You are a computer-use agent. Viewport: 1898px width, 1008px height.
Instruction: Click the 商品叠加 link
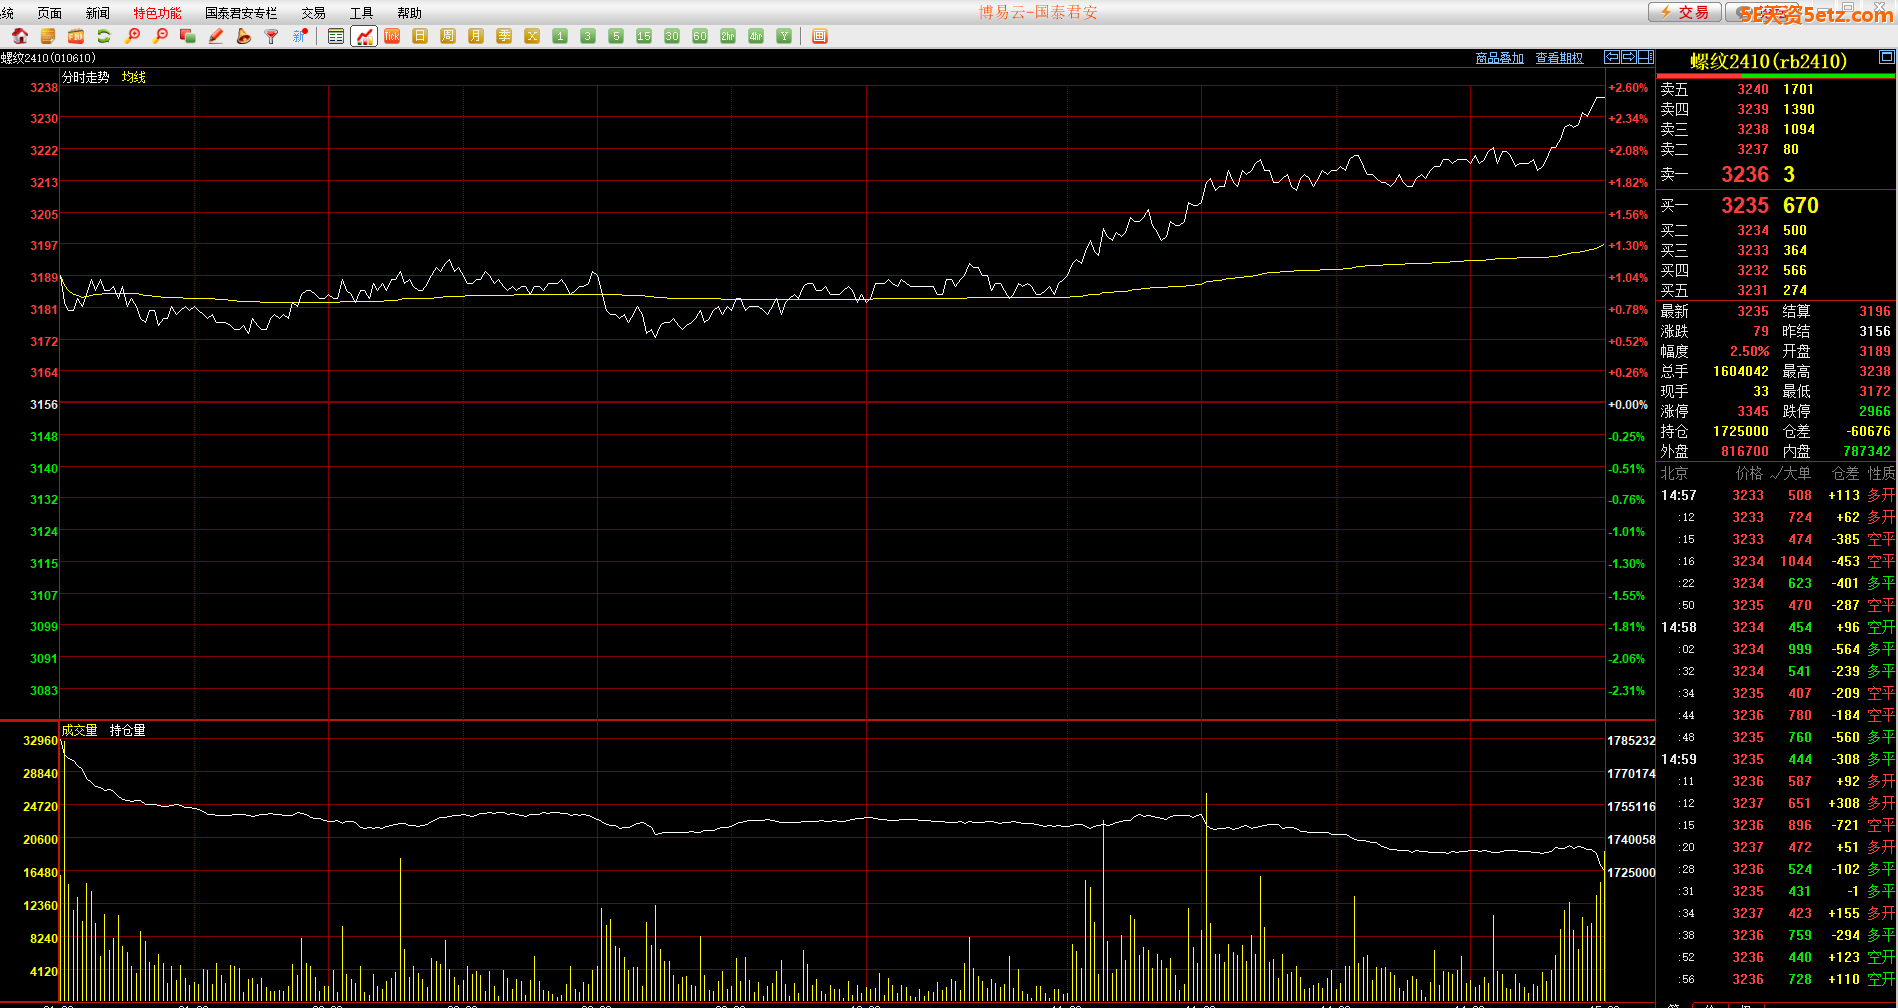1499,58
